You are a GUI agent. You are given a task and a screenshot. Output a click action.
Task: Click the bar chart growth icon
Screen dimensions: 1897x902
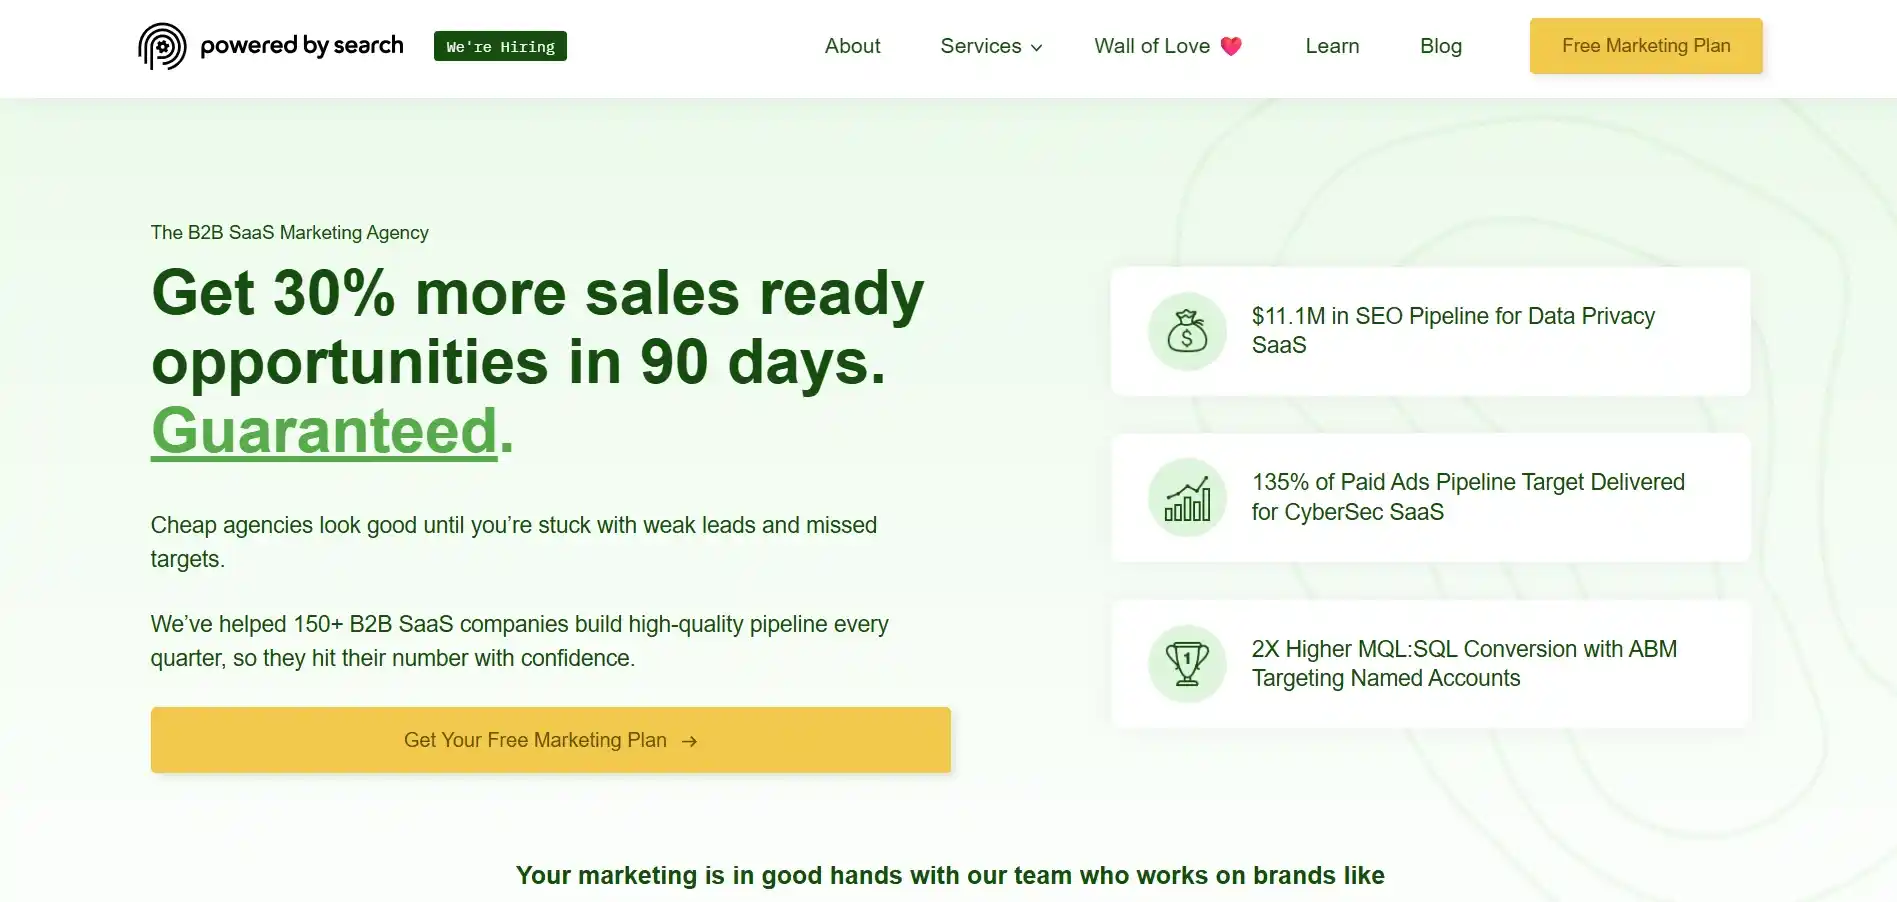coord(1187,498)
